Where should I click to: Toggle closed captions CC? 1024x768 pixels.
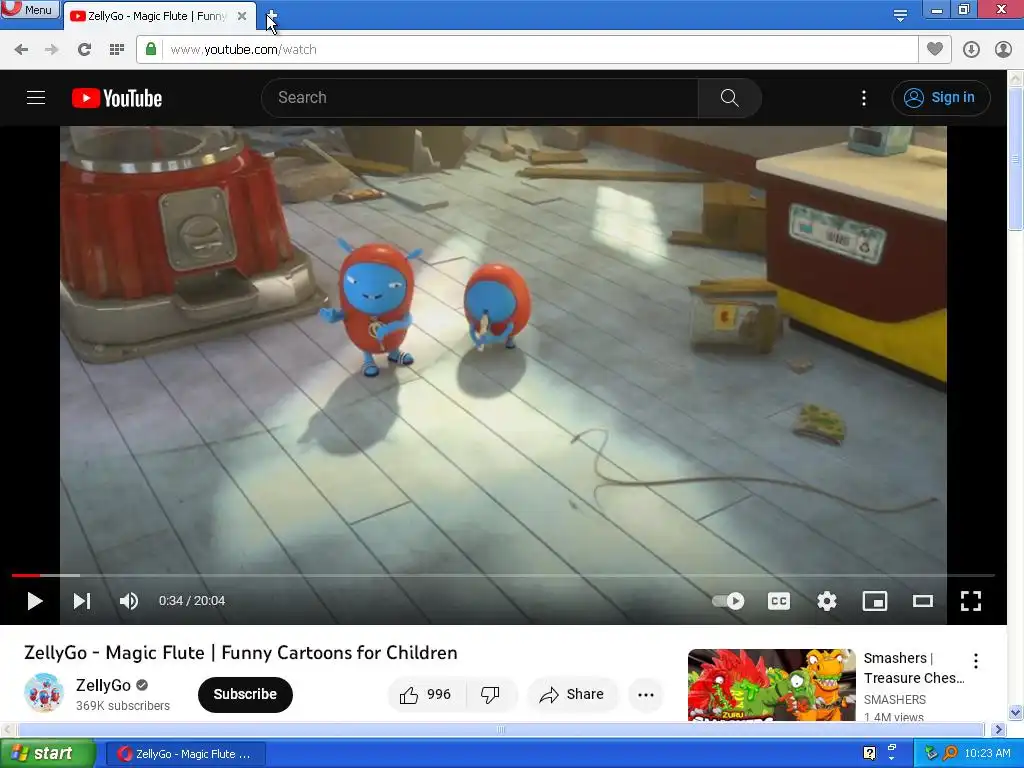click(x=778, y=601)
